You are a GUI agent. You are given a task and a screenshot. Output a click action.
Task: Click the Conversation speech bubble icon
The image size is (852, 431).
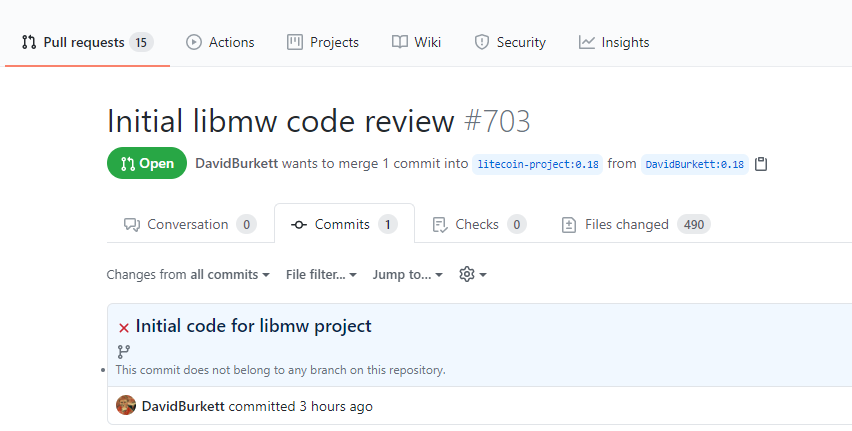pyautogui.click(x=131, y=224)
